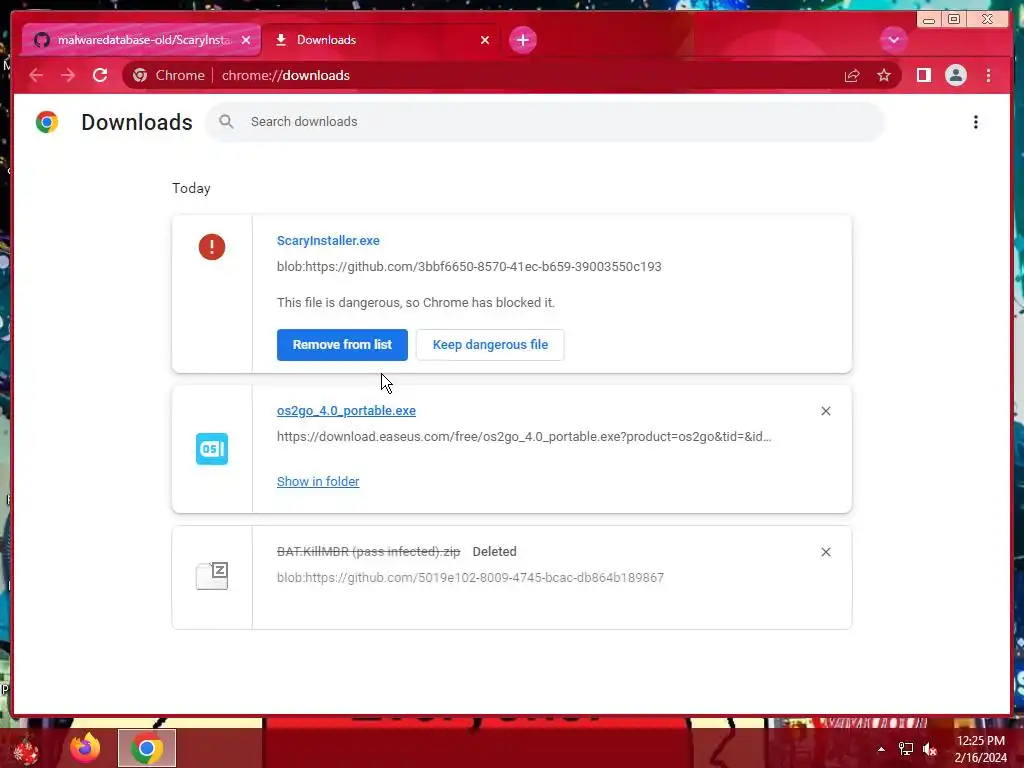
Task: Restore down the Chrome window
Action: coord(953,20)
